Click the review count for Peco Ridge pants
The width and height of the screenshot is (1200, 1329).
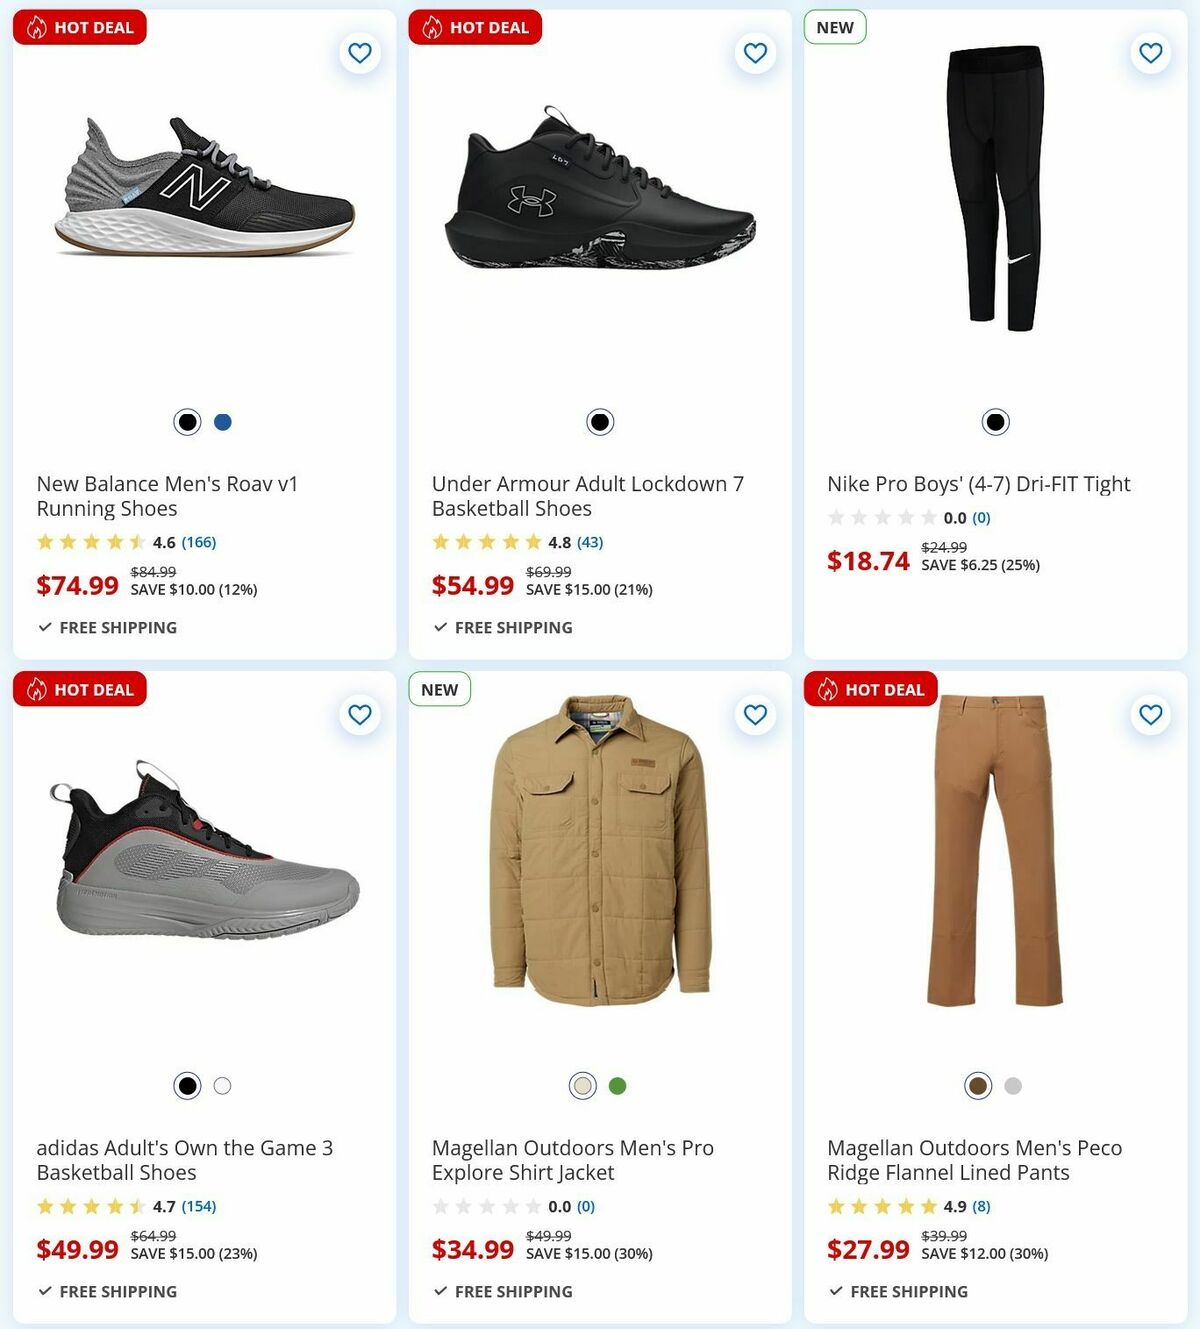[x=980, y=1206]
